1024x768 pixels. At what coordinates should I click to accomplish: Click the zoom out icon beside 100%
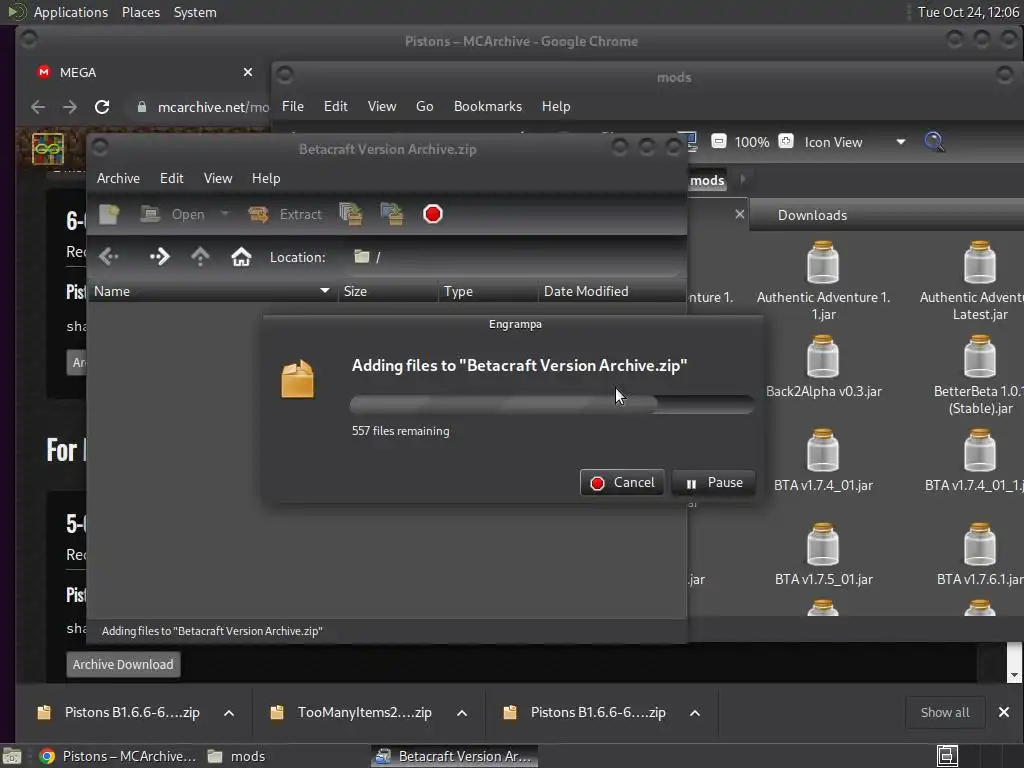coord(718,141)
